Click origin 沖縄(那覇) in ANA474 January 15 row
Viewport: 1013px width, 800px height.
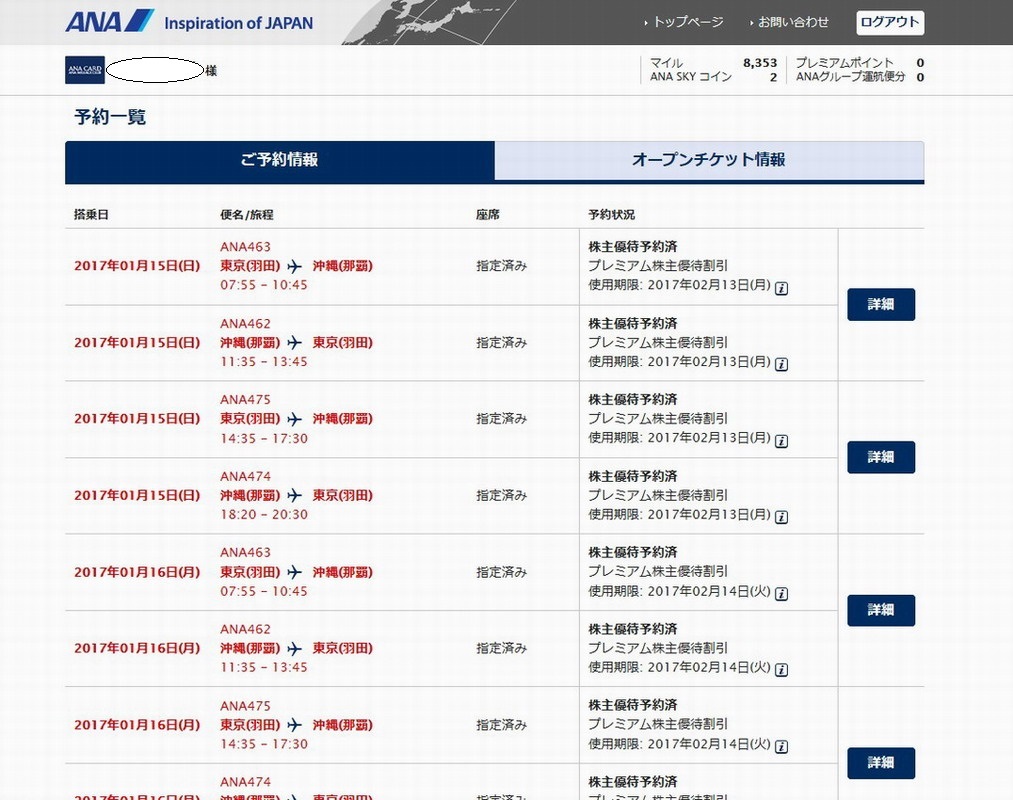250,496
